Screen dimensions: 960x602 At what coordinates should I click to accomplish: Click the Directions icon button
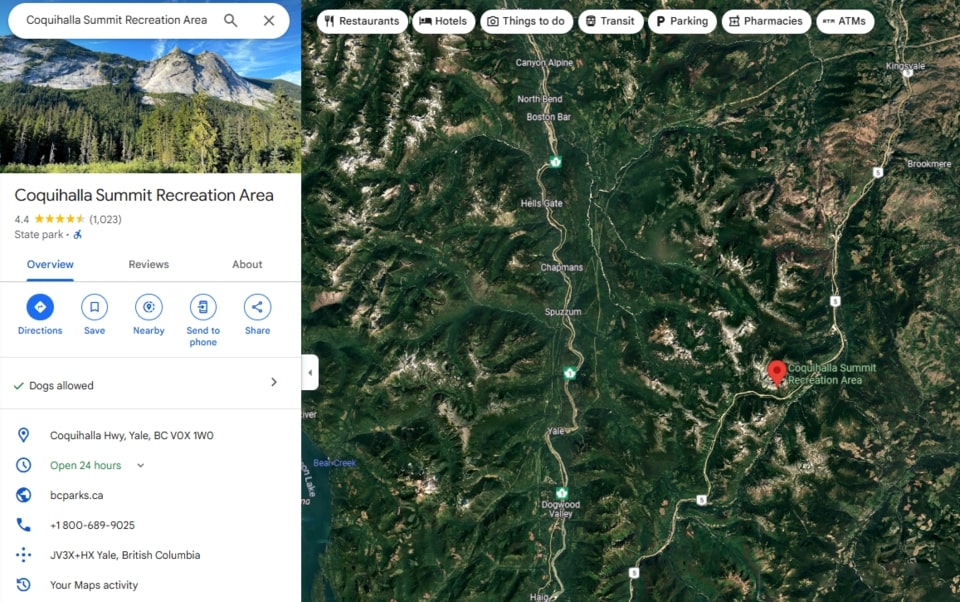(40, 307)
